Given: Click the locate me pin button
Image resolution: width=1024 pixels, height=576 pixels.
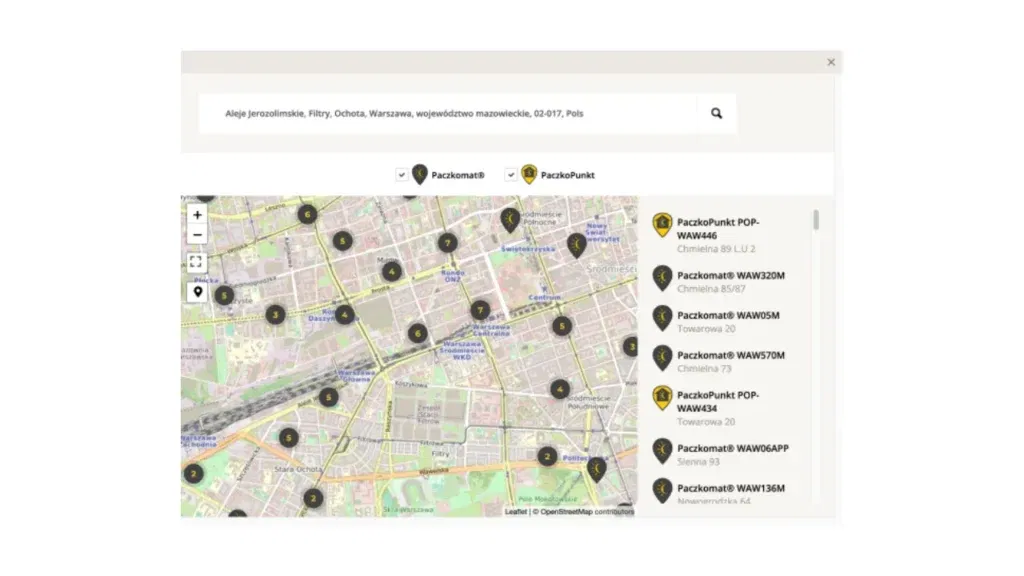Looking at the screenshot, I should (x=197, y=292).
